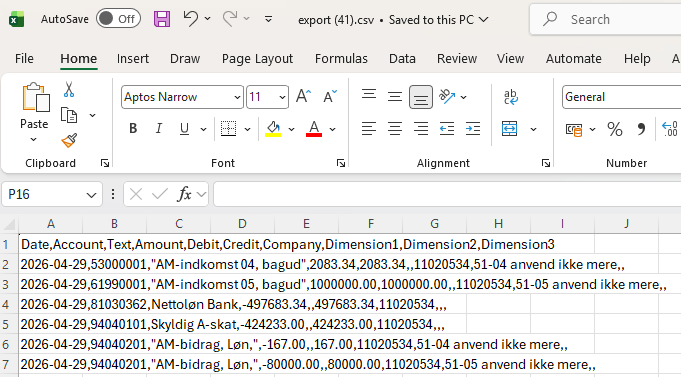The image size is (681, 377).
Task: Open Merge & Center dropdown arrow
Action: pyautogui.click(x=533, y=129)
